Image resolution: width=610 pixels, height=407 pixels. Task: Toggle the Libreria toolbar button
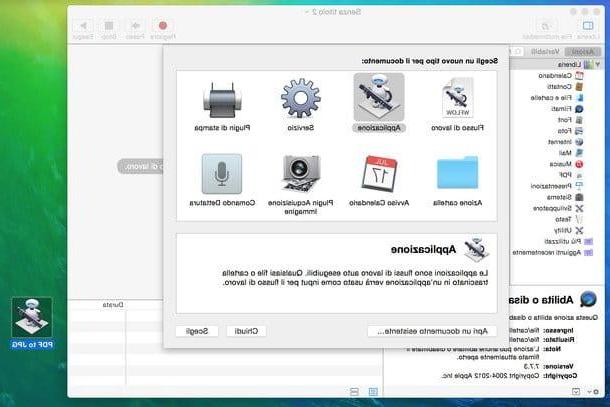(588, 29)
